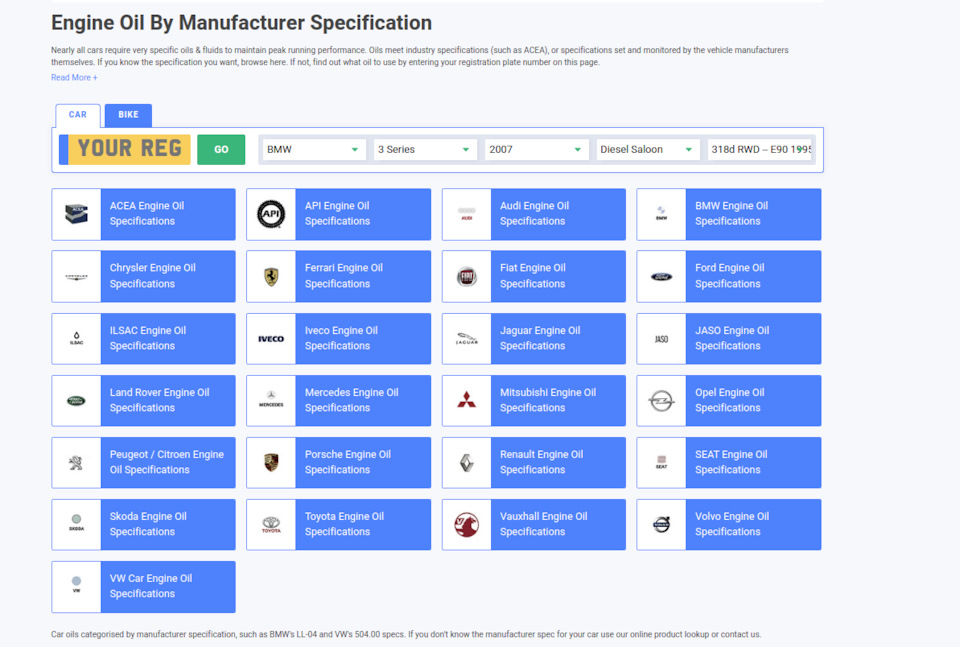960x647 pixels.
Task: Open Iveco Engine Oil Specifications
Action: coord(339,338)
